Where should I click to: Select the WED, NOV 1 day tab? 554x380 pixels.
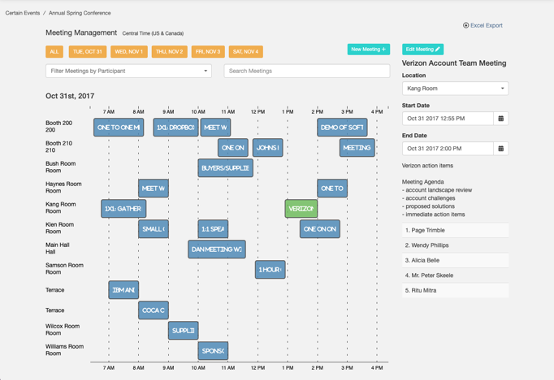click(129, 52)
